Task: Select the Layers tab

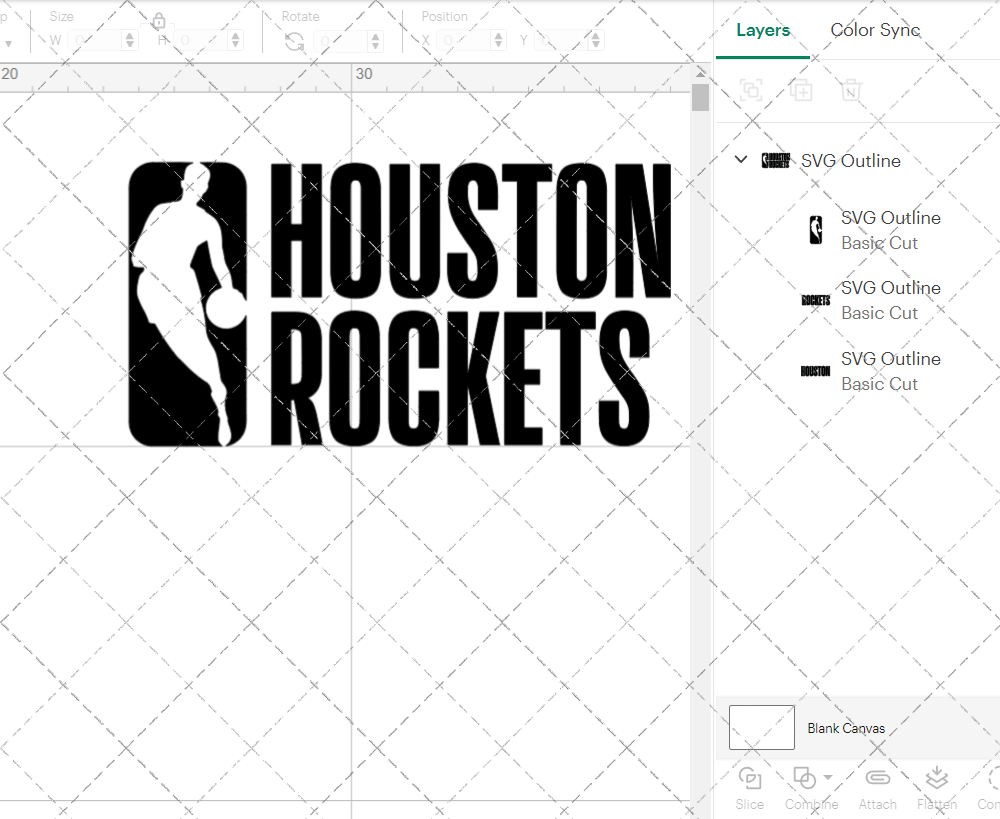Action: click(762, 30)
